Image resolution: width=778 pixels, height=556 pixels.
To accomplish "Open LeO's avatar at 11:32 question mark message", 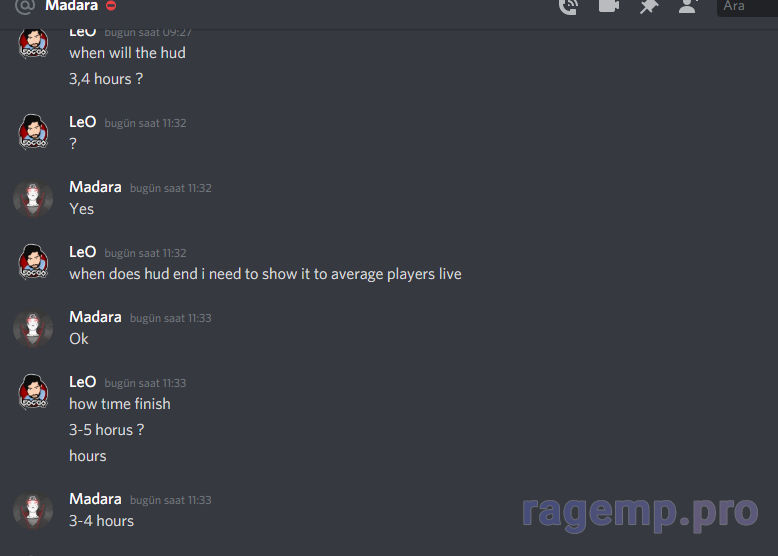I will tap(33, 132).
